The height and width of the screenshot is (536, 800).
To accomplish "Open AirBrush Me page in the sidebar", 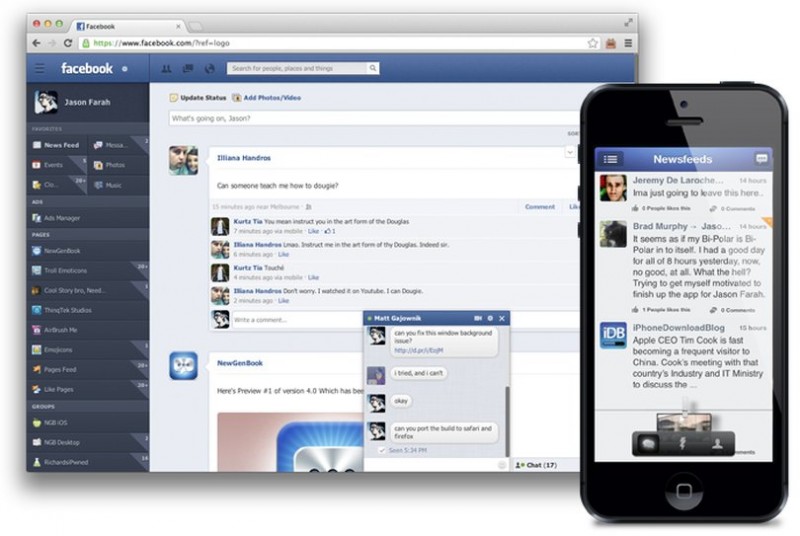I will (x=88, y=330).
